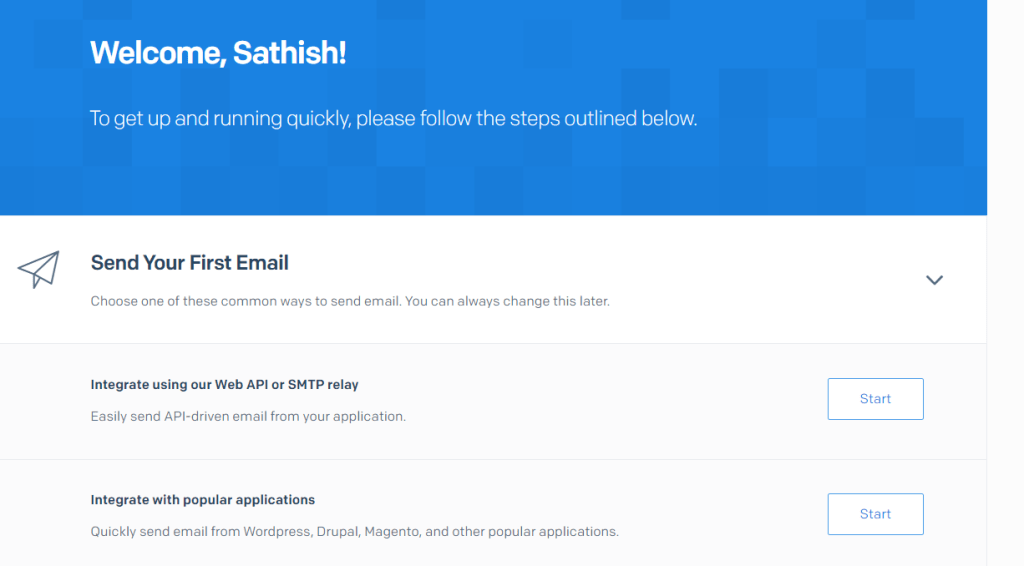Click the Quickly send email from Wordpress description

354,531
